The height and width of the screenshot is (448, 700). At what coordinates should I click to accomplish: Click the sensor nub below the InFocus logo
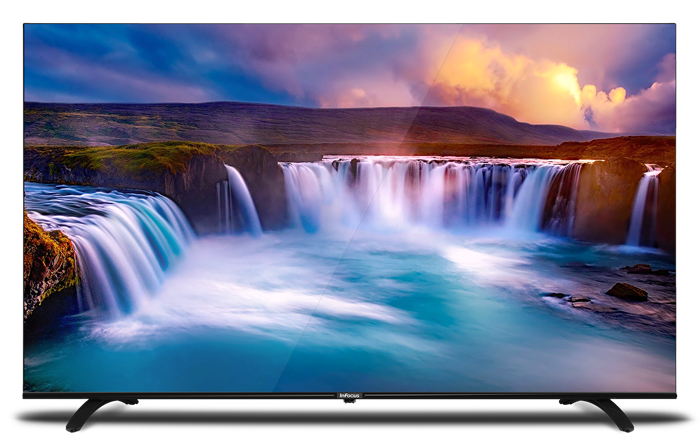(x=350, y=401)
